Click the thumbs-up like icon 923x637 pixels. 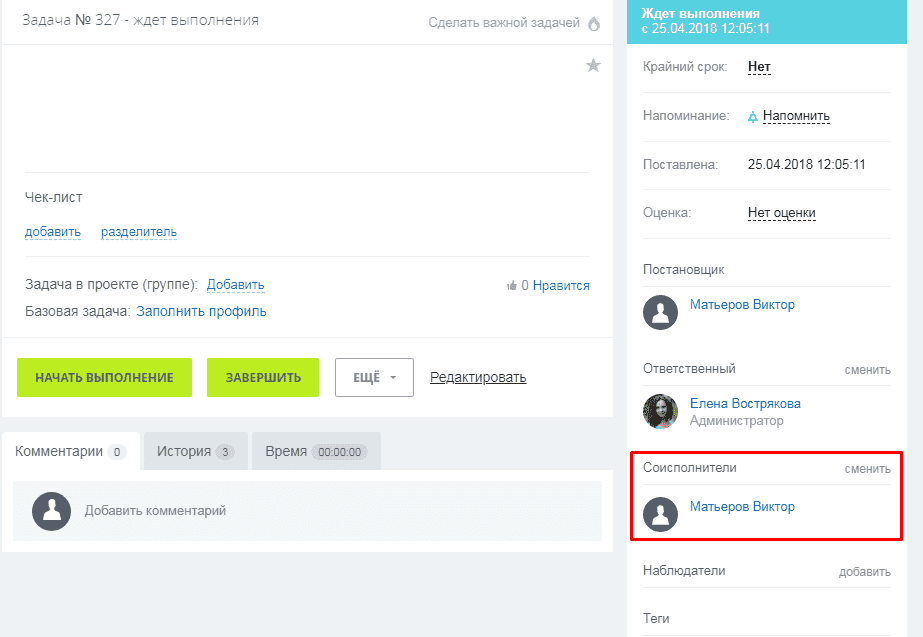pyautogui.click(x=512, y=286)
